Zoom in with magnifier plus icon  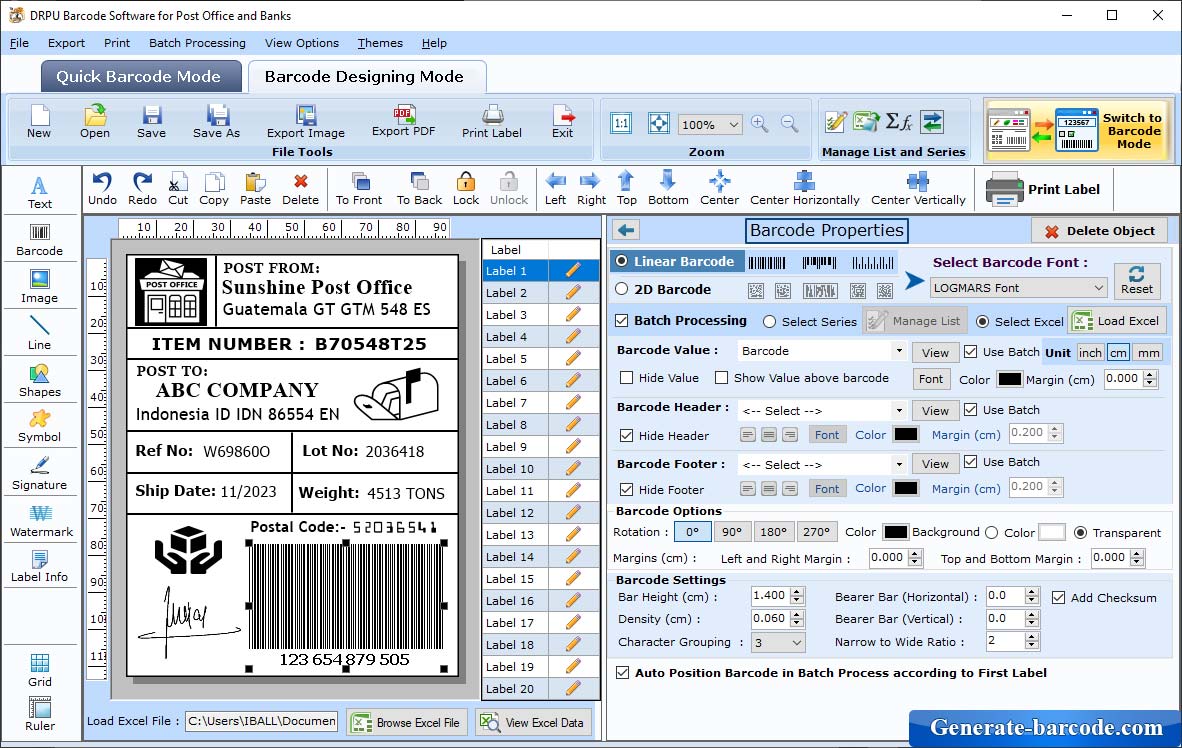[760, 124]
